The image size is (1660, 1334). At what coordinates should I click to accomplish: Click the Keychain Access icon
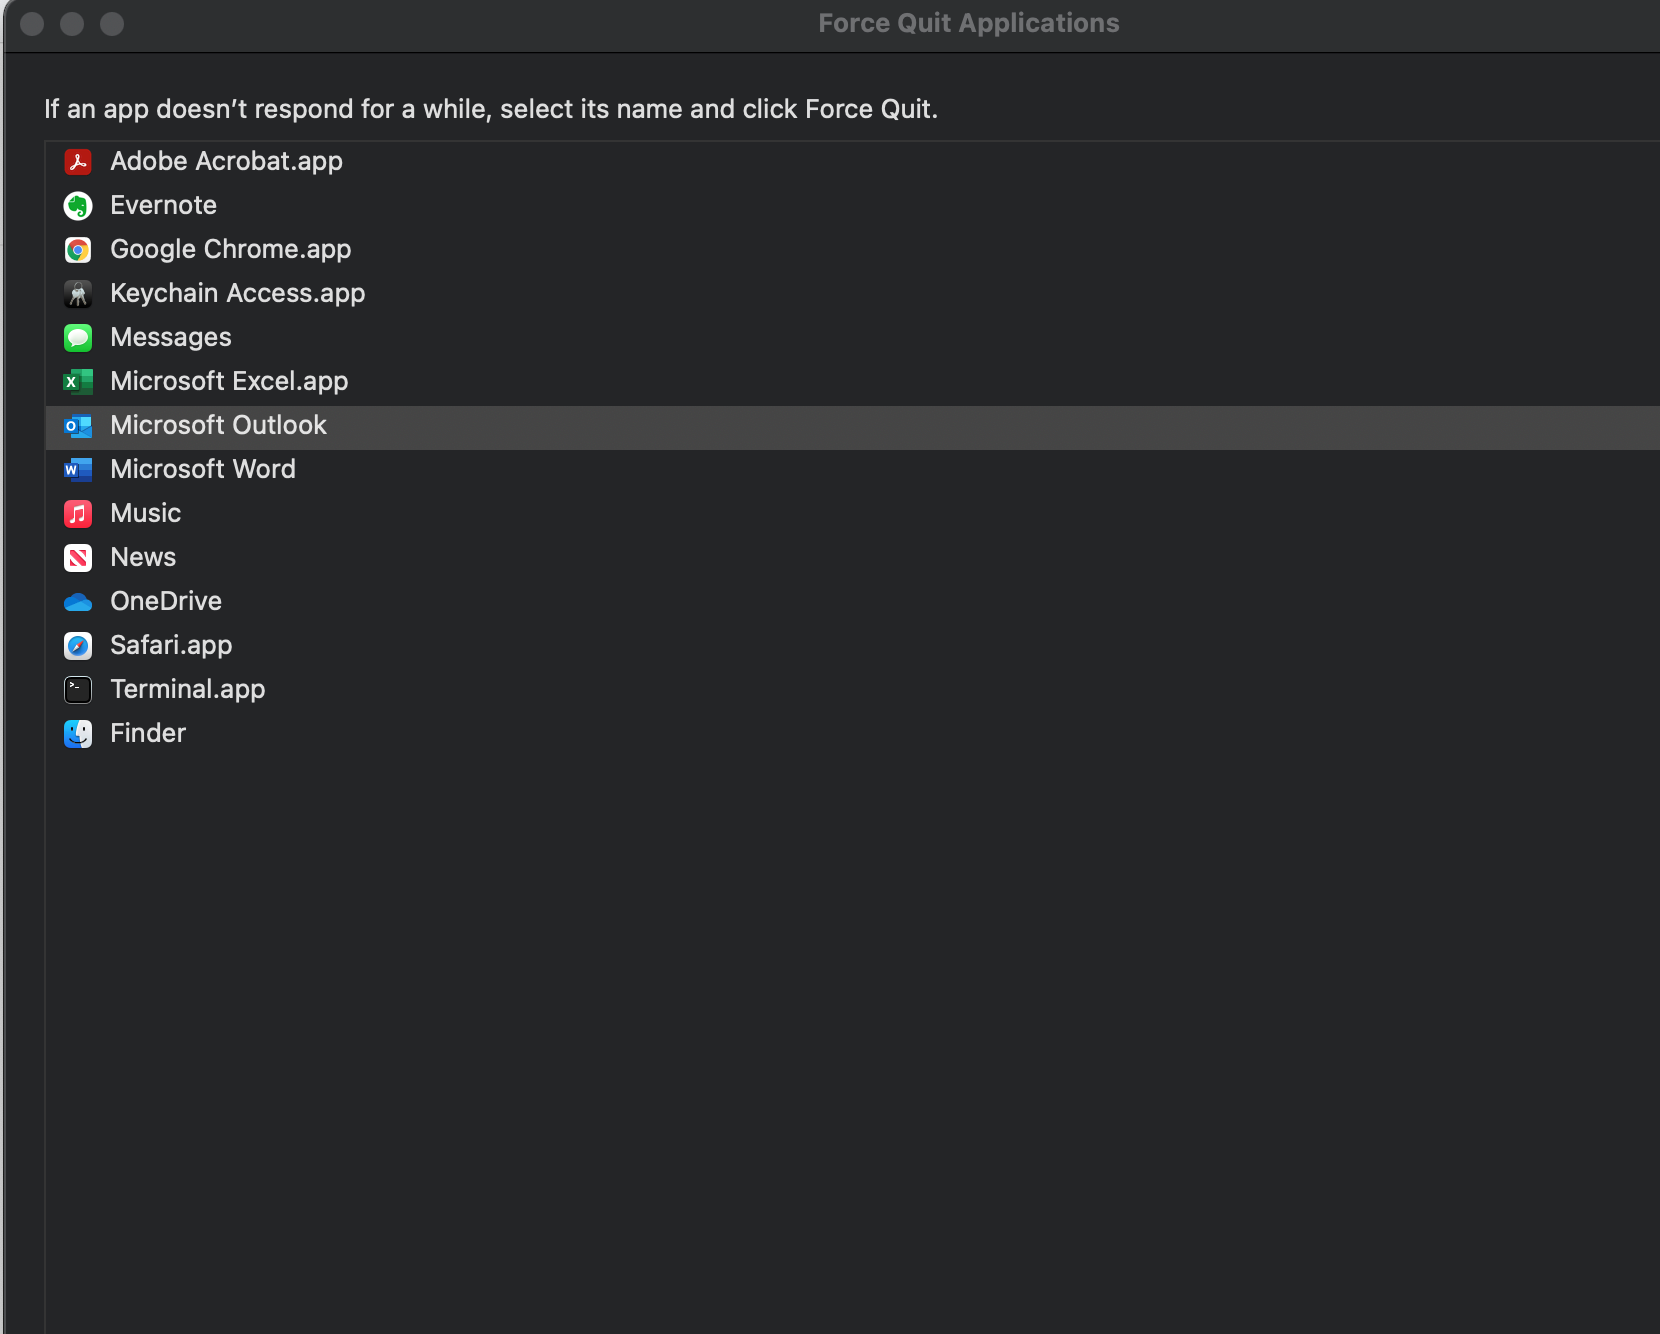[x=78, y=293]
